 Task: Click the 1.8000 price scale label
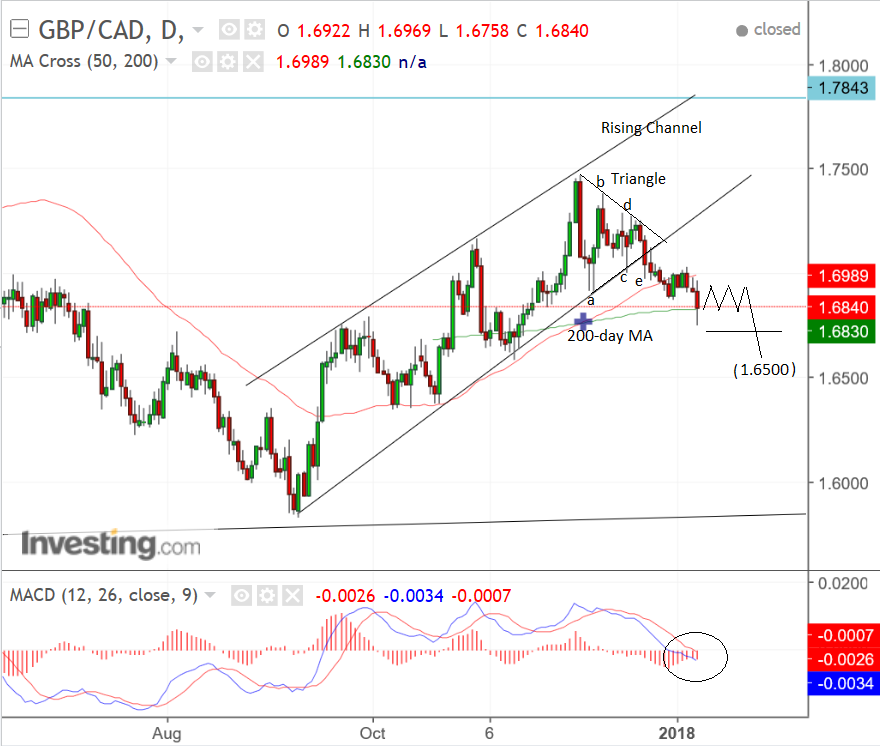[844, 66]
